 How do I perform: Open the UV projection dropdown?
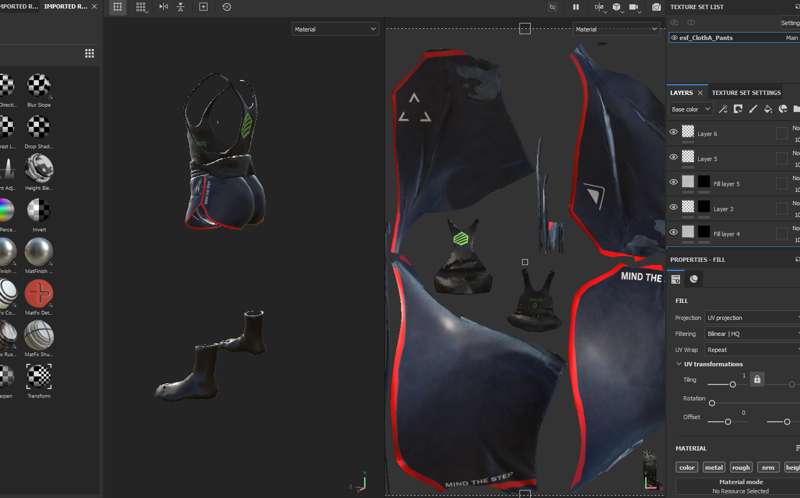tap(752, 318)
